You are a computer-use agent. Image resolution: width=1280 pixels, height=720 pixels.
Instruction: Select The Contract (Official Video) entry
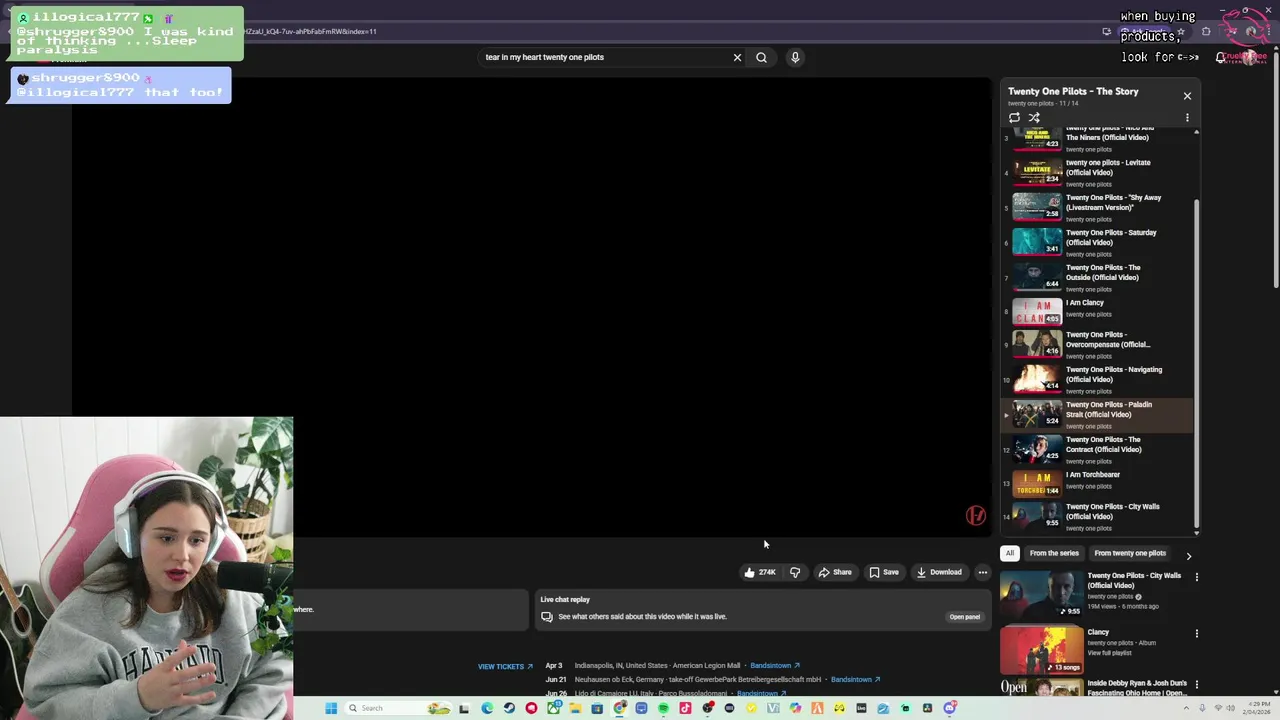coord(1098,449)
